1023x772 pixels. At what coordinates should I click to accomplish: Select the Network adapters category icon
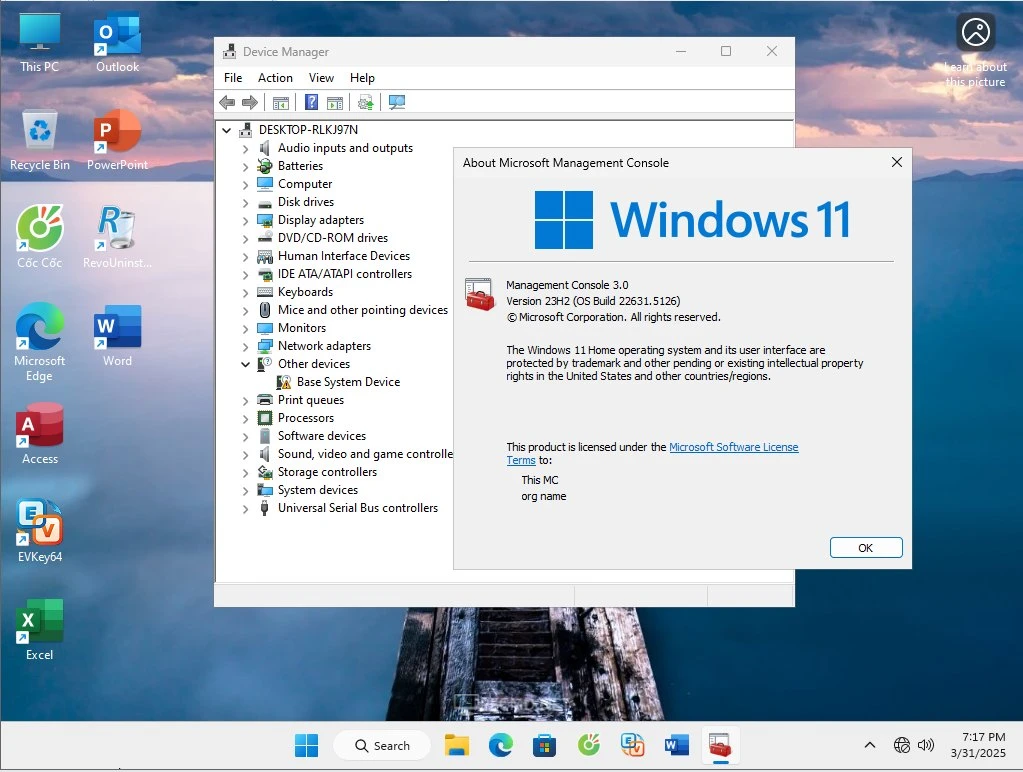(264, 346)
